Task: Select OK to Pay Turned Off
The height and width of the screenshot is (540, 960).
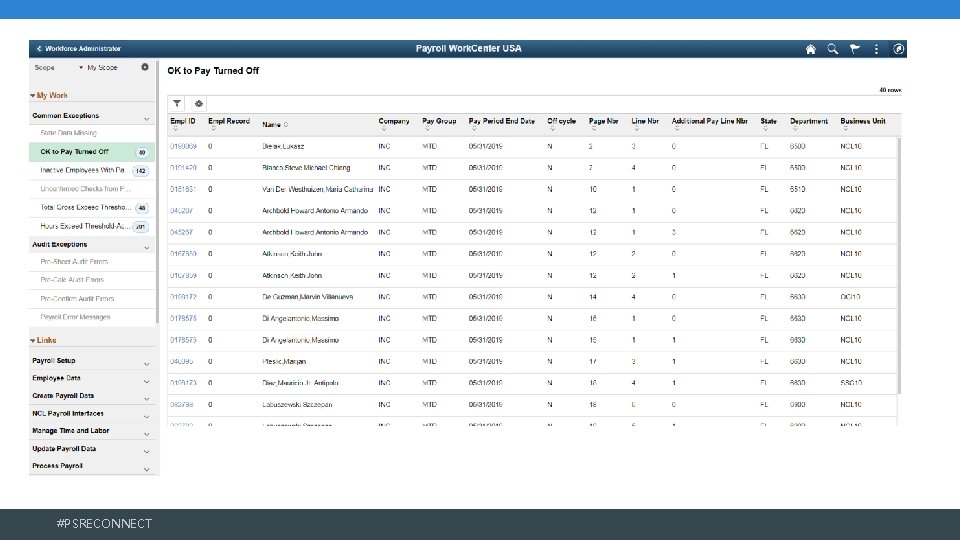Action: click(92, 152)
